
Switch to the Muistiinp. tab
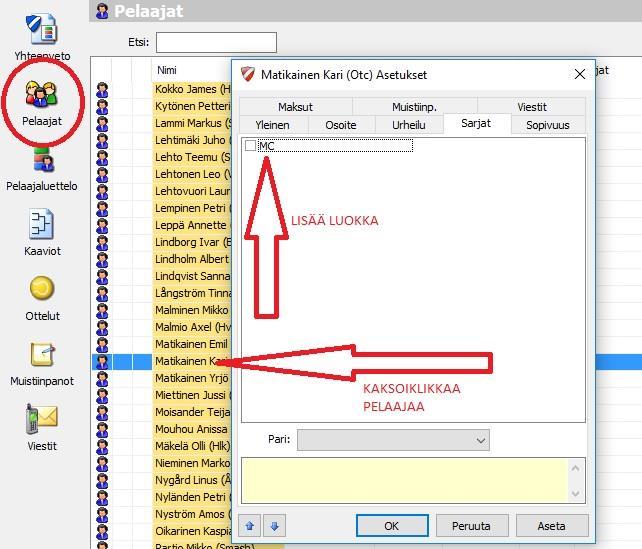pyautogui.click(x=414, y=107)
